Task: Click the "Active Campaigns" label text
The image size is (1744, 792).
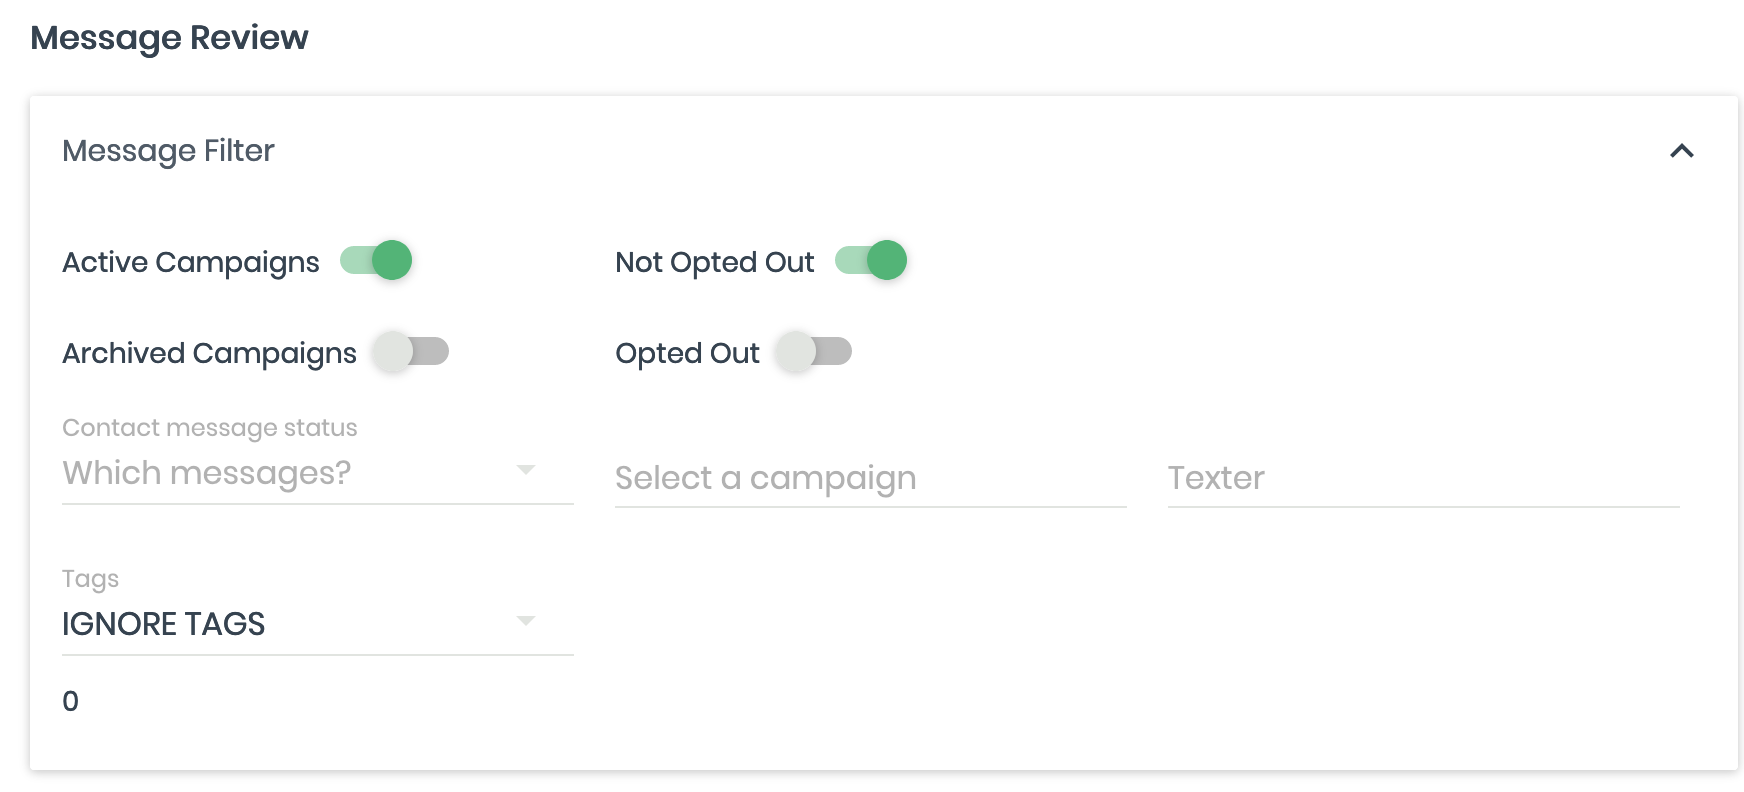Action: pyautogui.click(x=191, y=262)
